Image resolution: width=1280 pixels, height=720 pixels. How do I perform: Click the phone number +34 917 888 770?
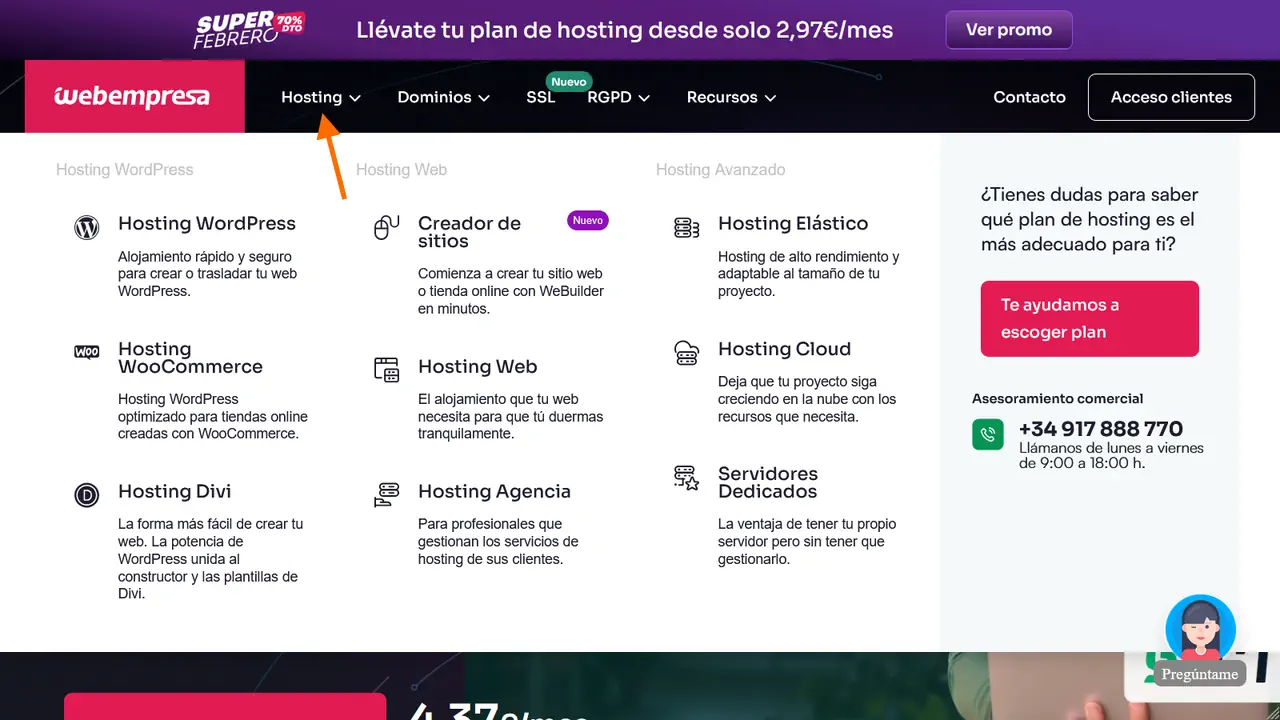point(1101,429)
